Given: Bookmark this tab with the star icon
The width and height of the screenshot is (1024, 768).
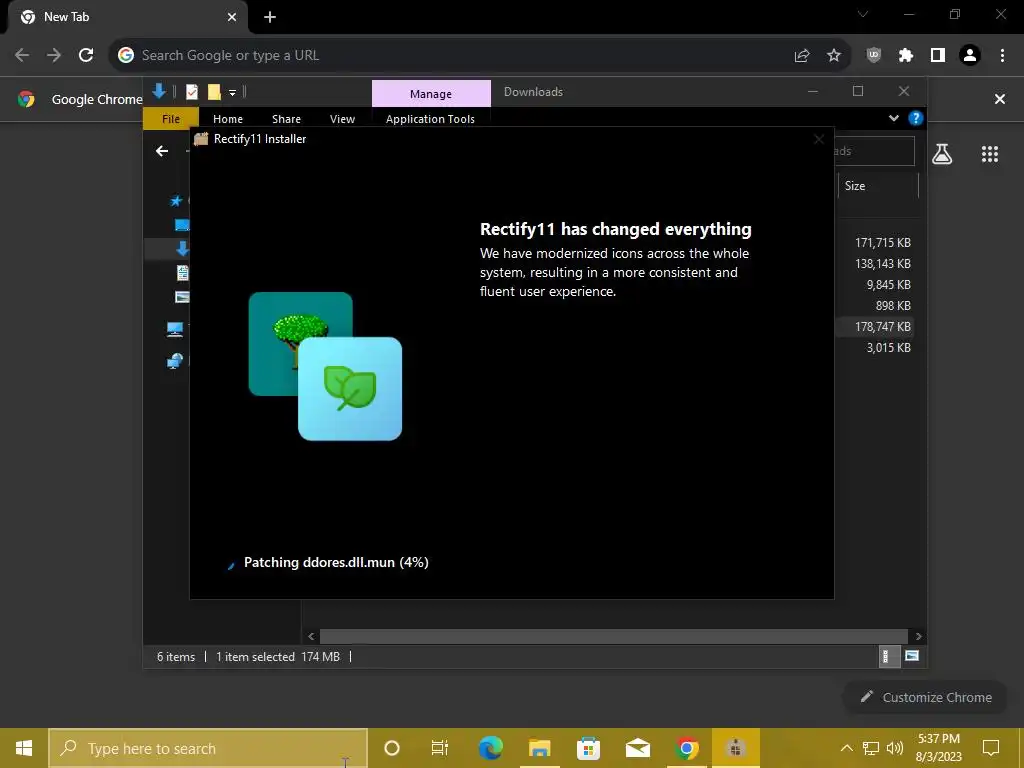Looking at the screenshot, I should click(x=834, y=56).
